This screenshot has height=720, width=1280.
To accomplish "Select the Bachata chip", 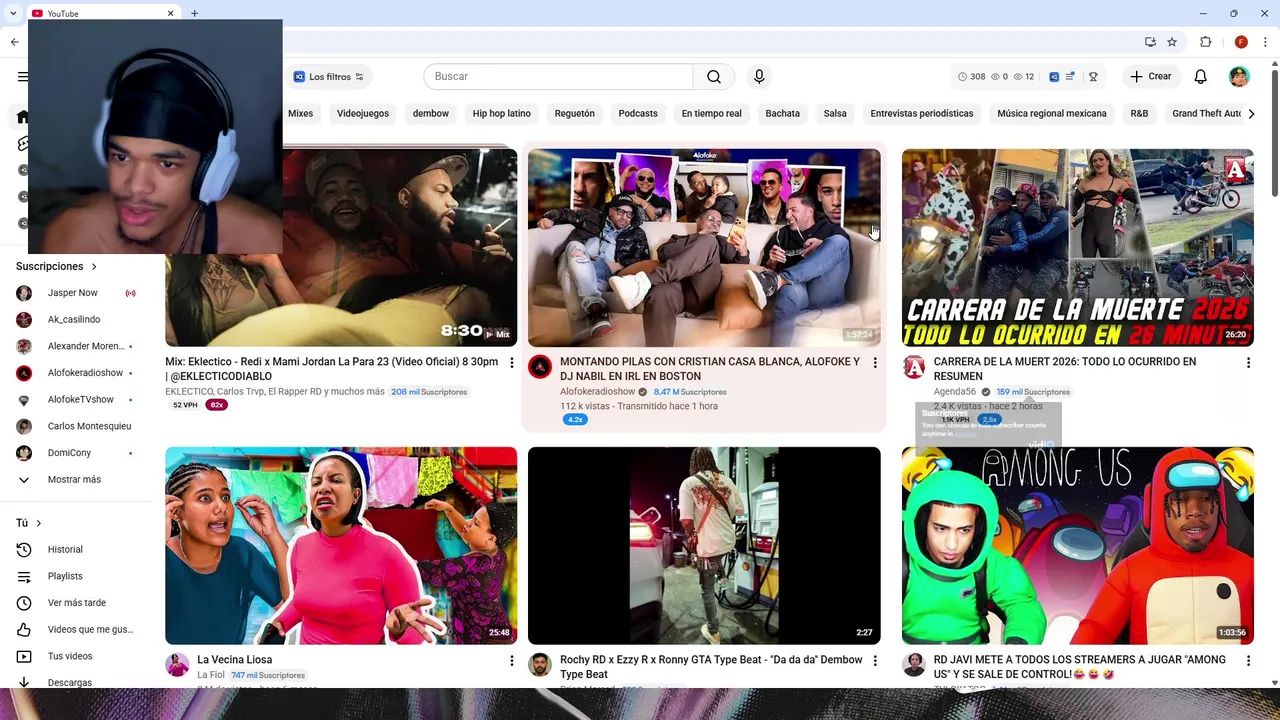I will [783, 114].
